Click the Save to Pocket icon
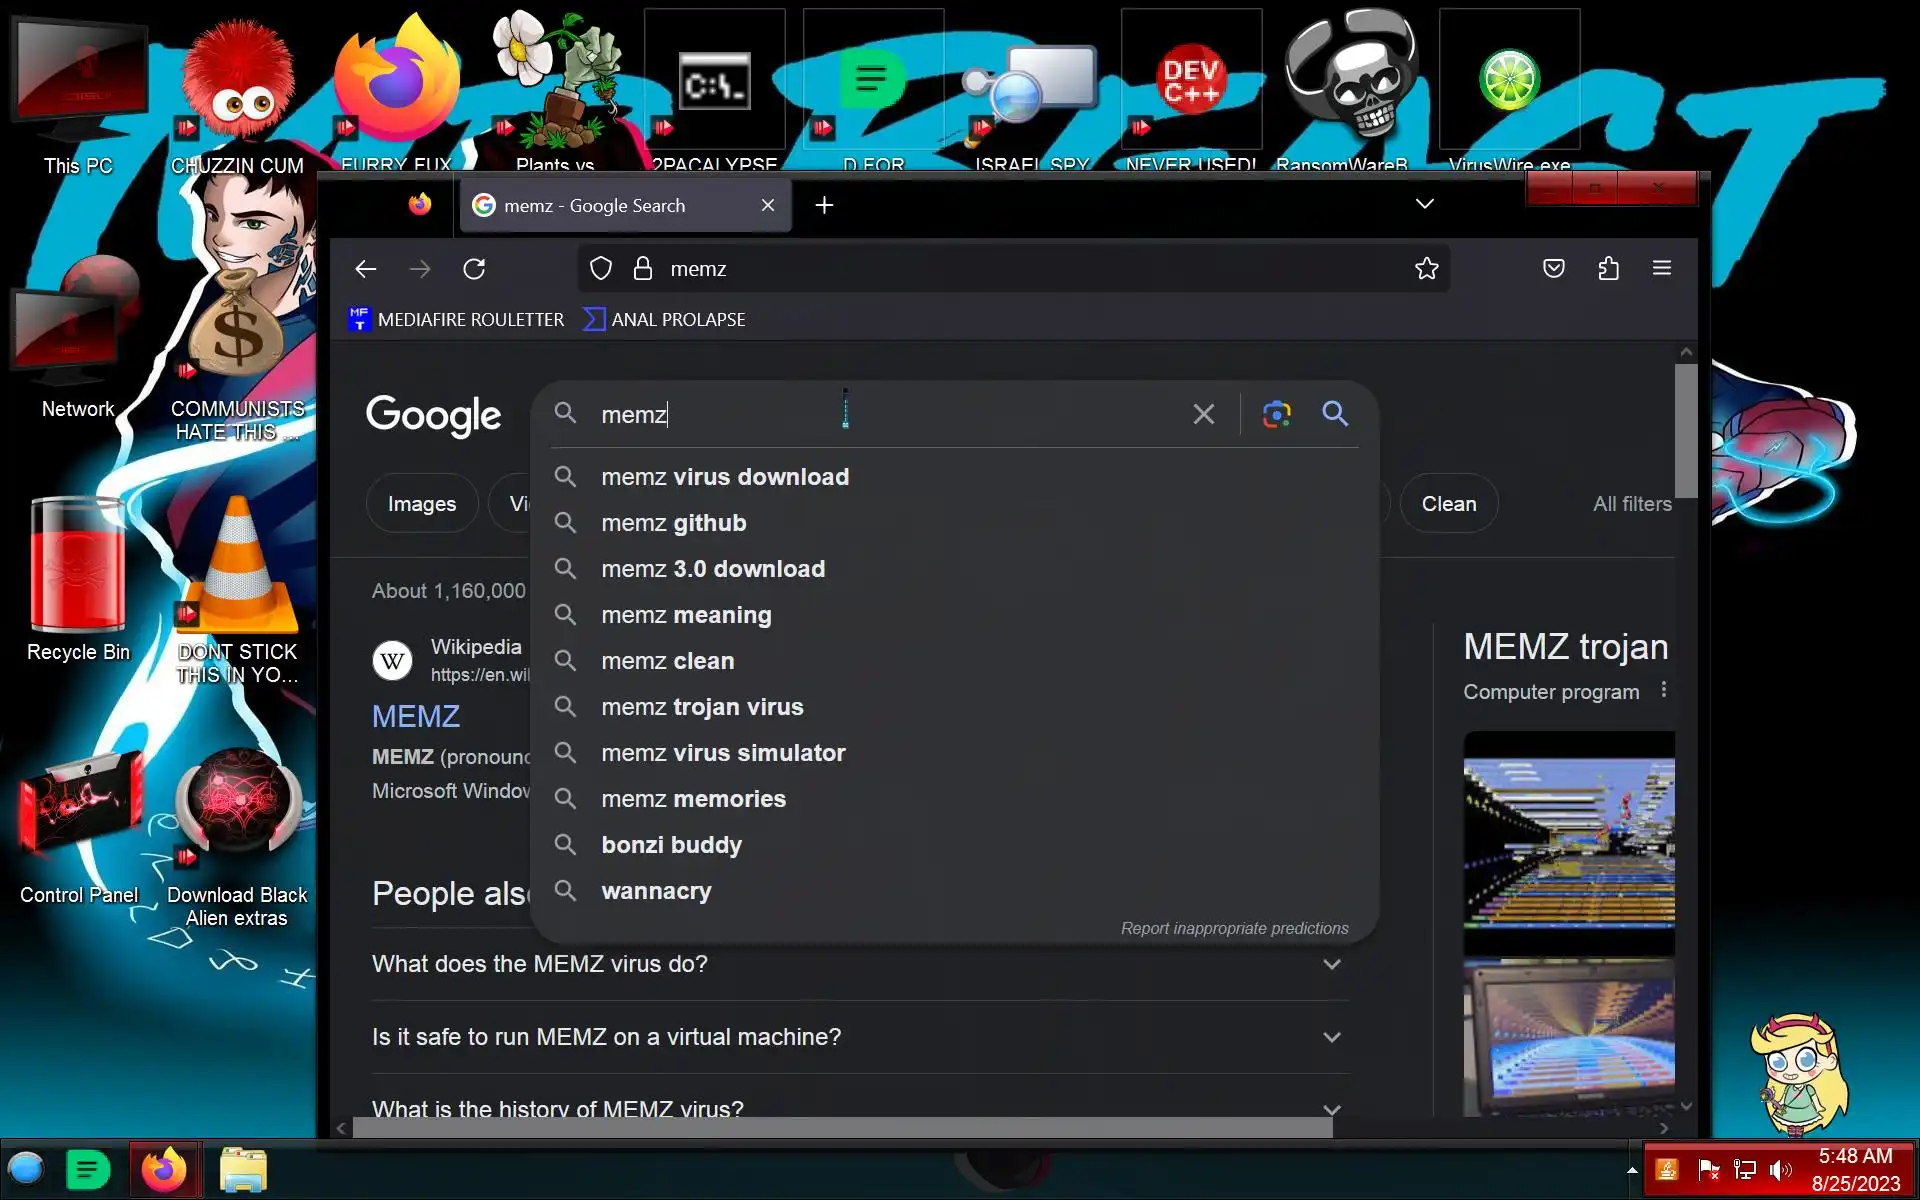Screen dimensions: 1920x1200 pos(1553,268)
